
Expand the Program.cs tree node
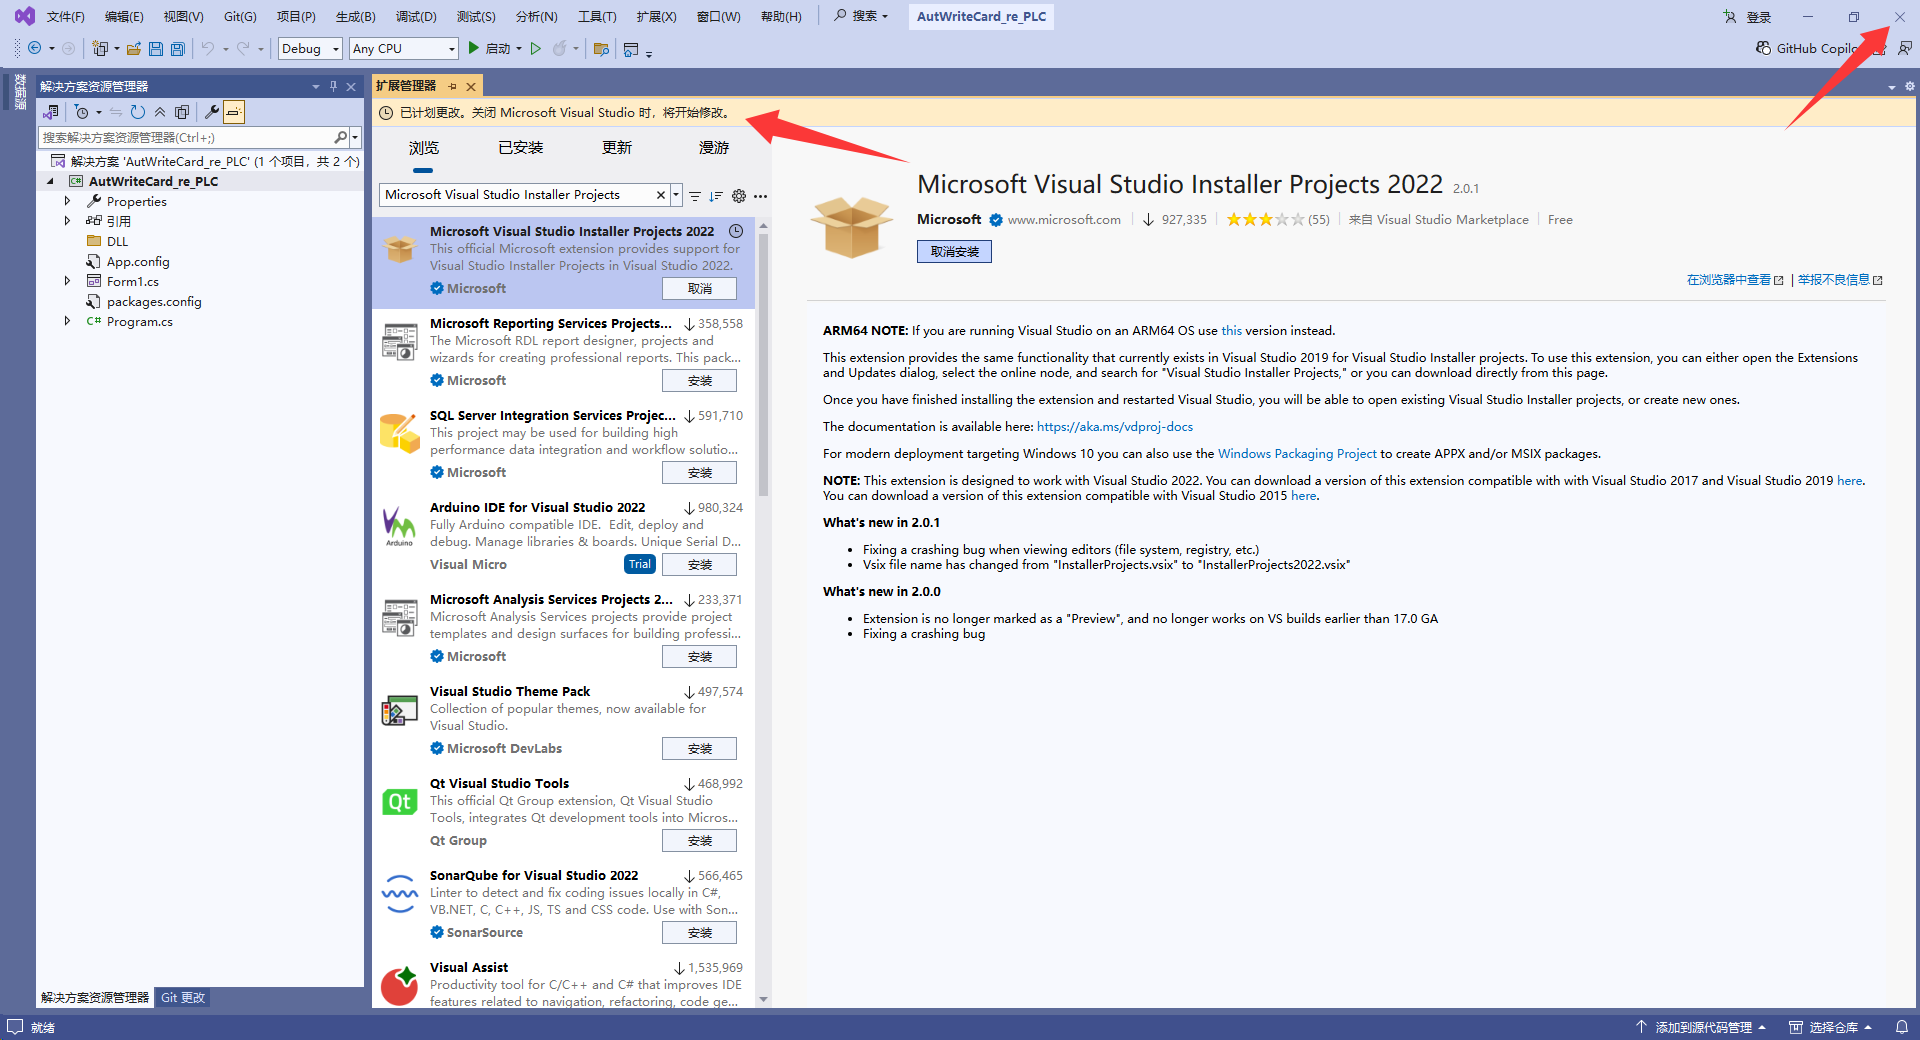(x=67, y=321)
